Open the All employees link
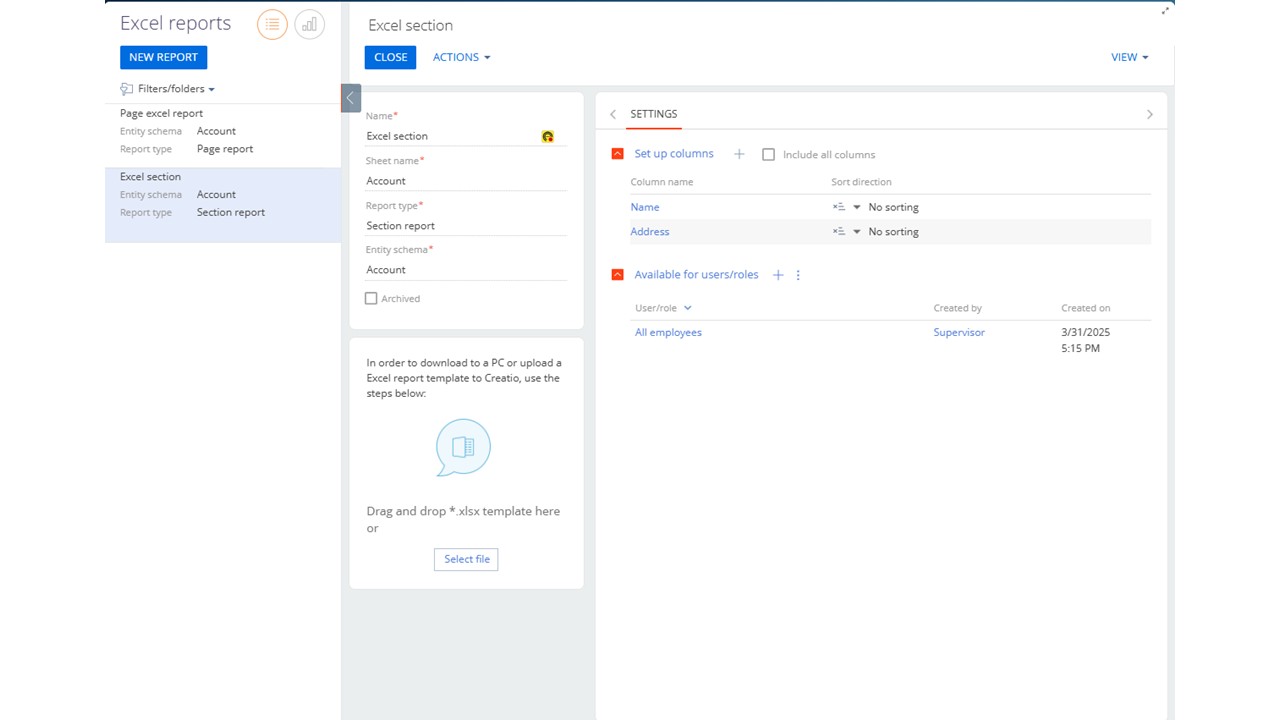 click(668, 332)
